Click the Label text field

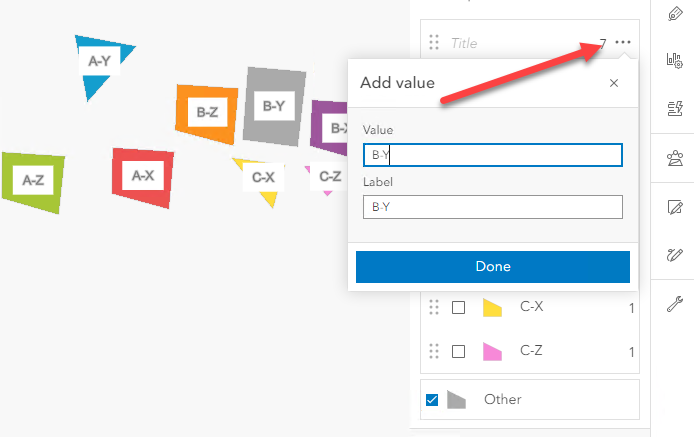[x=493, y=207]
